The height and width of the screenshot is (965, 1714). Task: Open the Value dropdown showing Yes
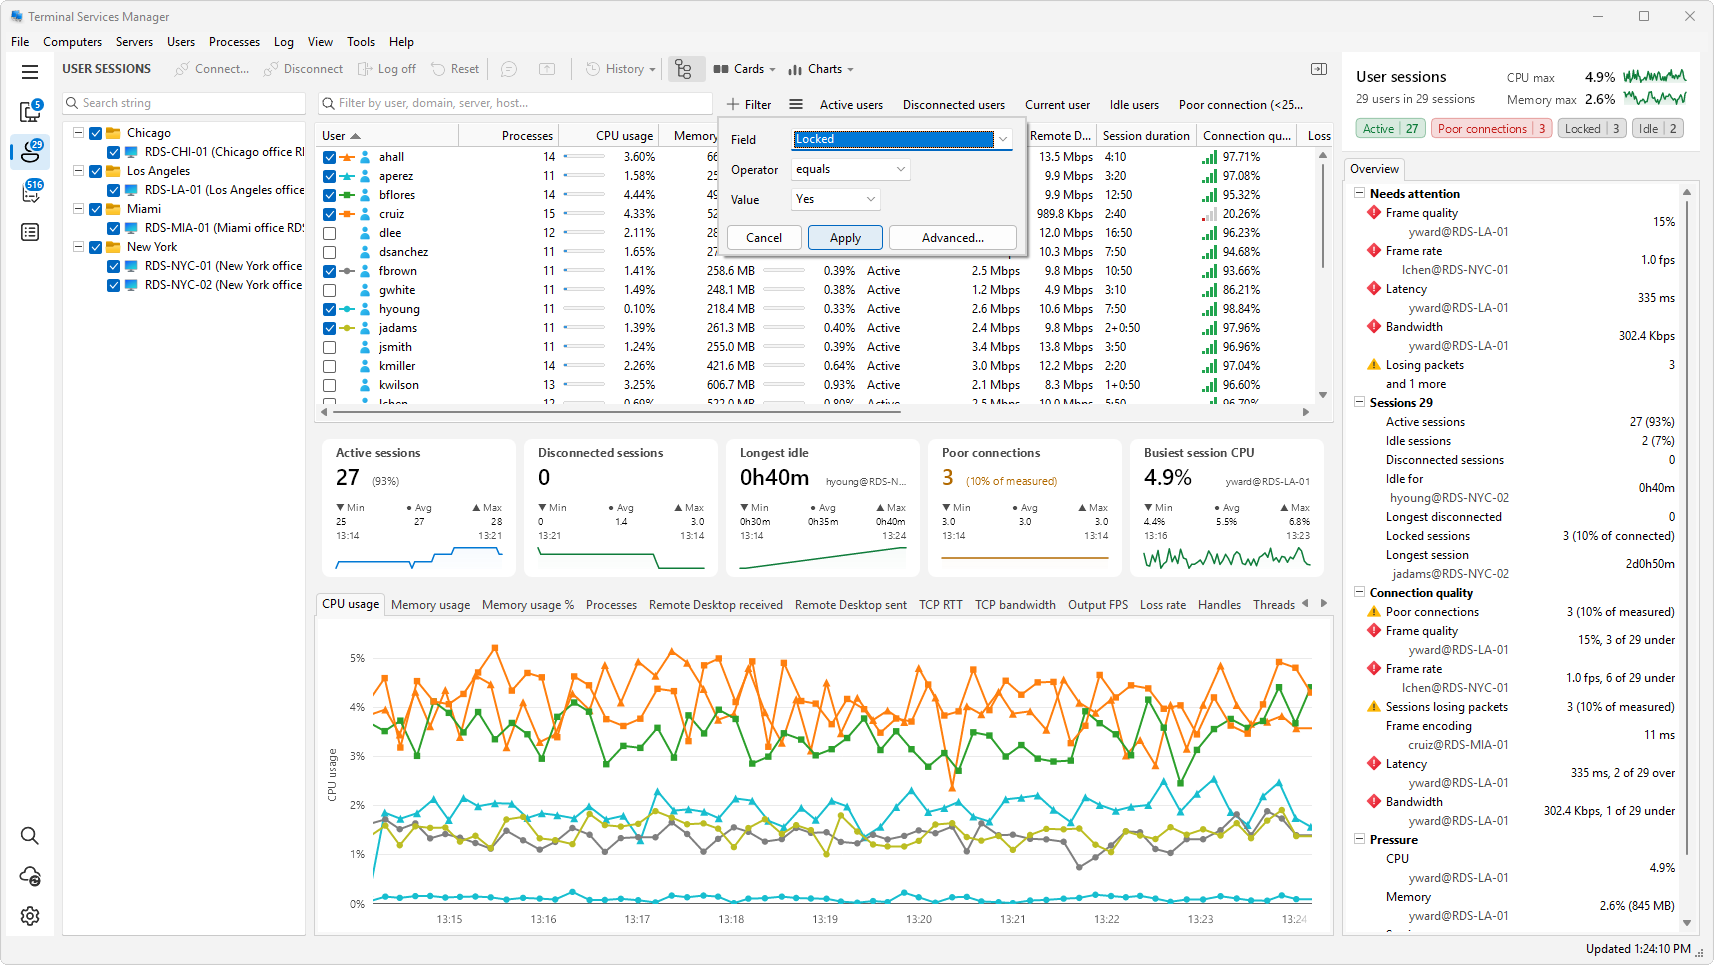tap(836, 199)
